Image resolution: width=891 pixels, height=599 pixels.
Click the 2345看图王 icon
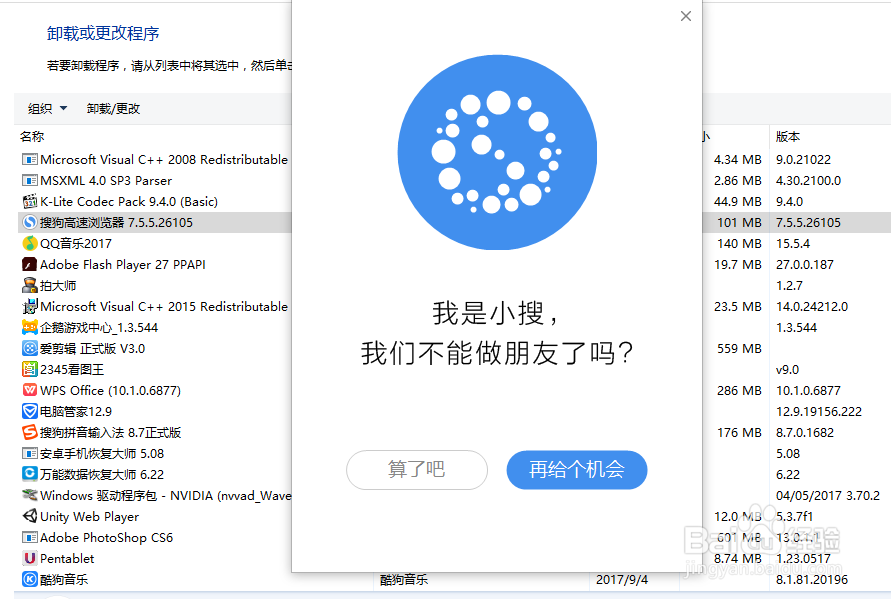coord(28,369)
